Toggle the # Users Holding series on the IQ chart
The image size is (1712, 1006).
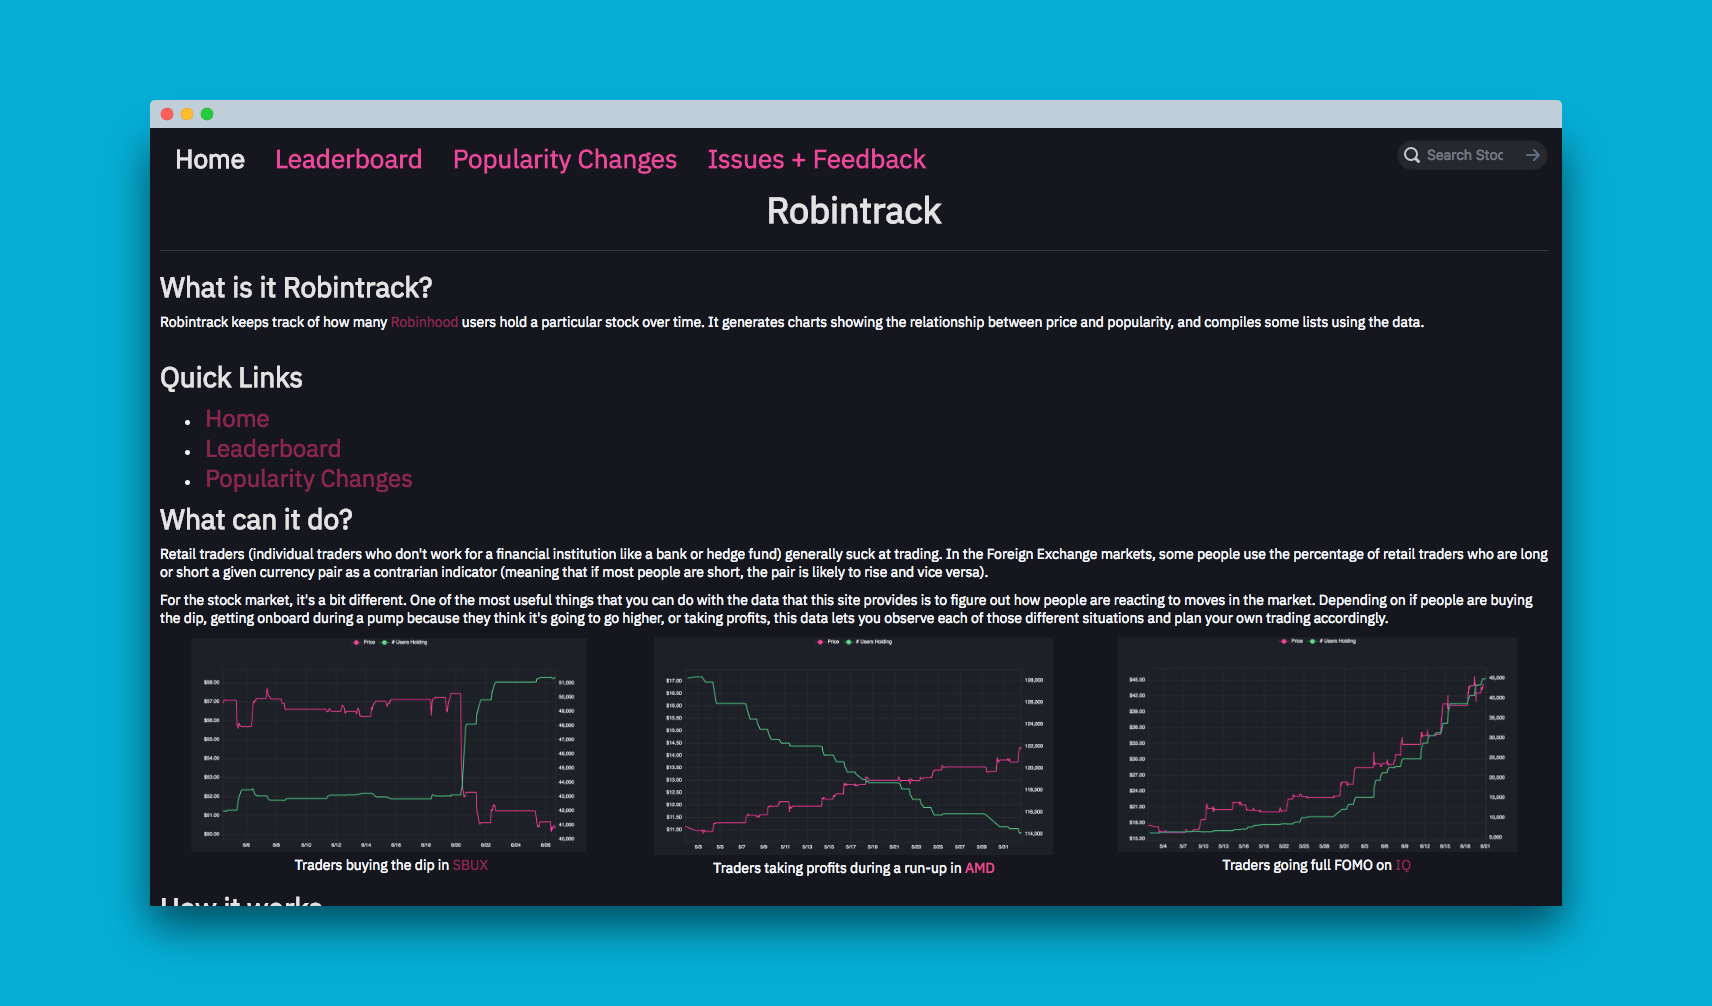(1313, 642)
